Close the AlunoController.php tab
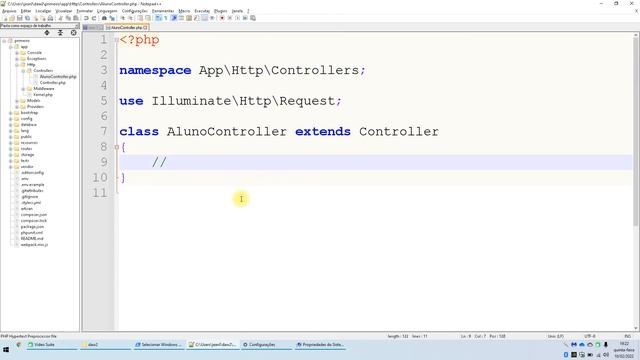Image resolution: width=640 pixels, height=360 pixels. pyautogui.click(x=145, y=27)
